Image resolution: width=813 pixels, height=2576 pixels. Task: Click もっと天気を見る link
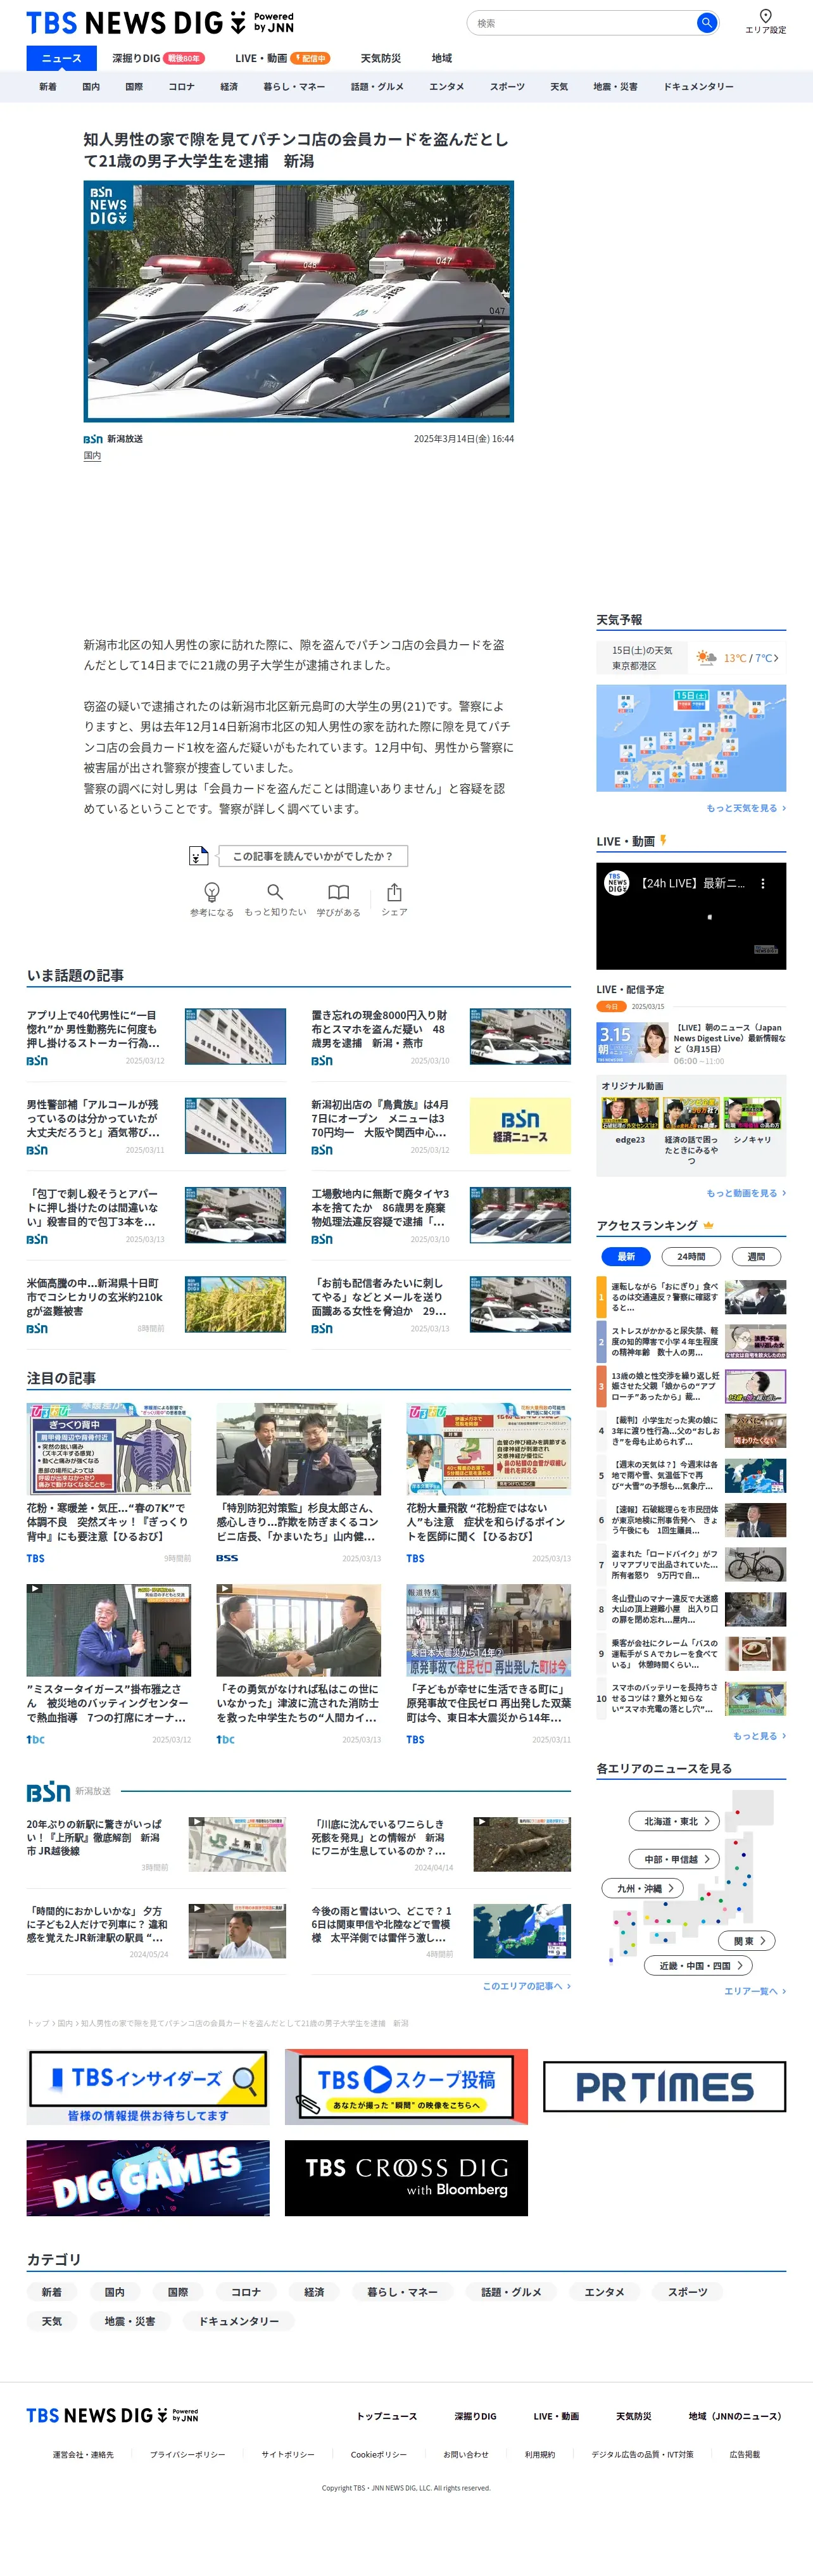746,808
